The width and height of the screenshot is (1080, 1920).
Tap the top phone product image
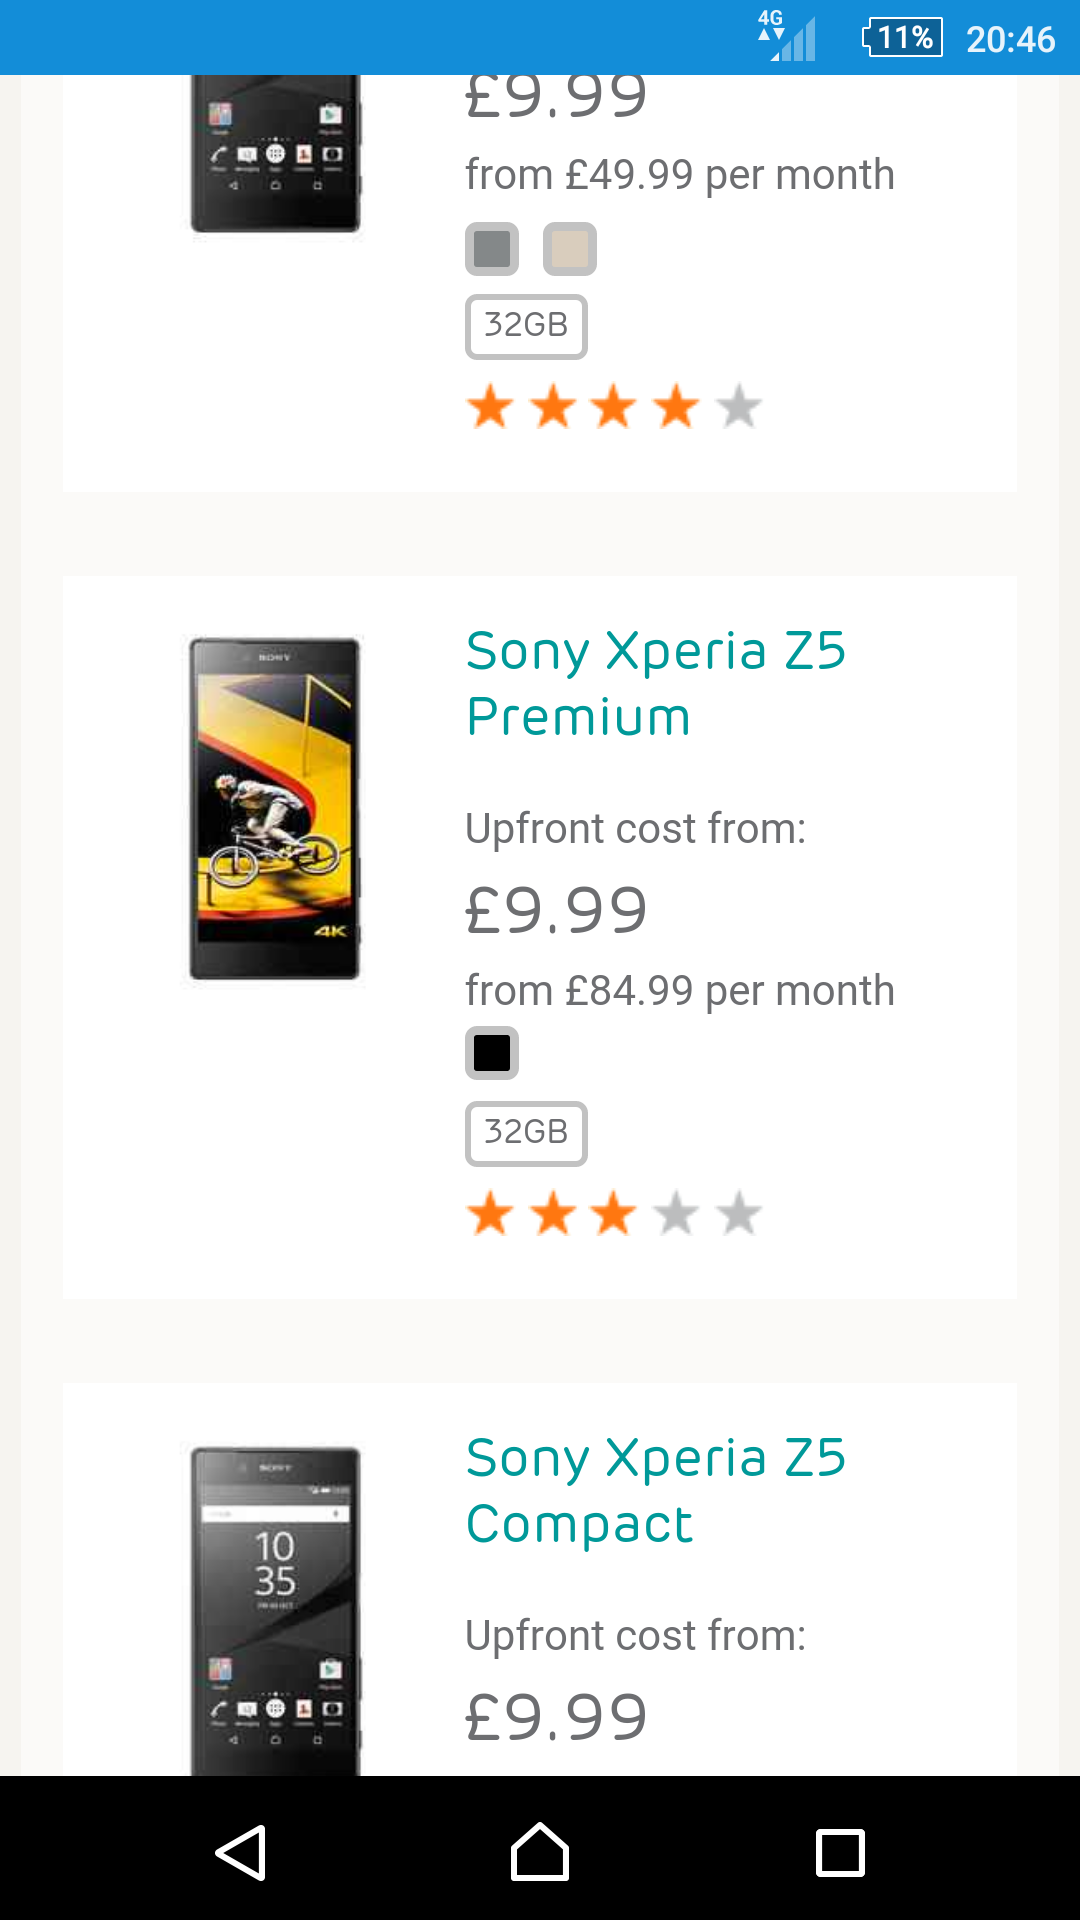pyautogui.click(x=275, y=153)
